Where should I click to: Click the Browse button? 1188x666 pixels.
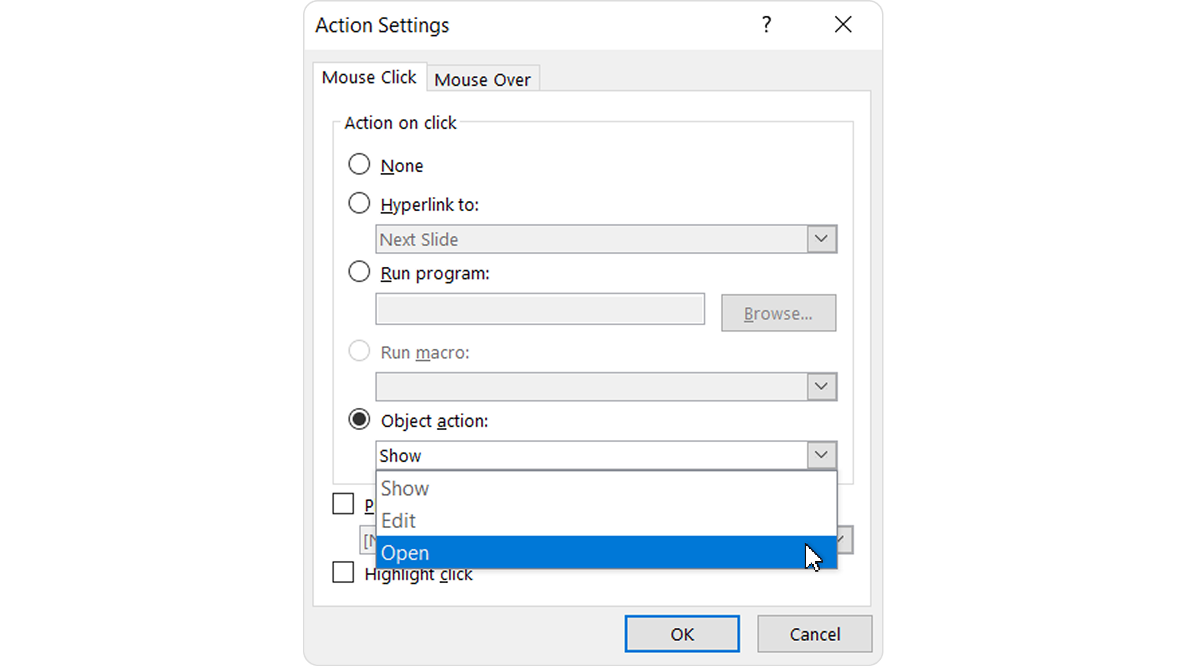click(778, 313)
